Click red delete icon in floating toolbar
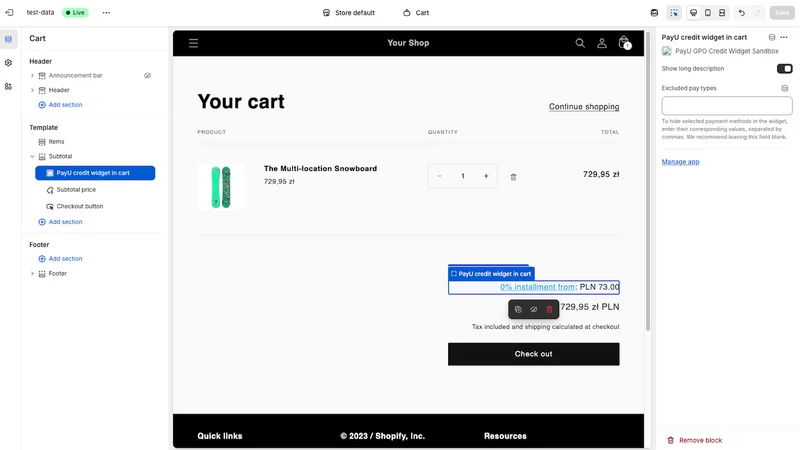 tap(549, 309)
